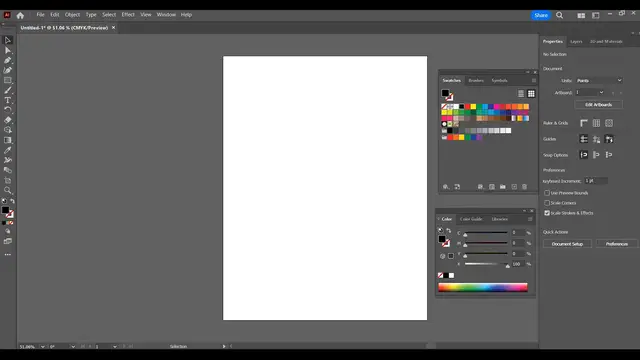The height and width of the screenshot is (360, 640).
Task: Select the Artboard tool
Action: point(8,180)
